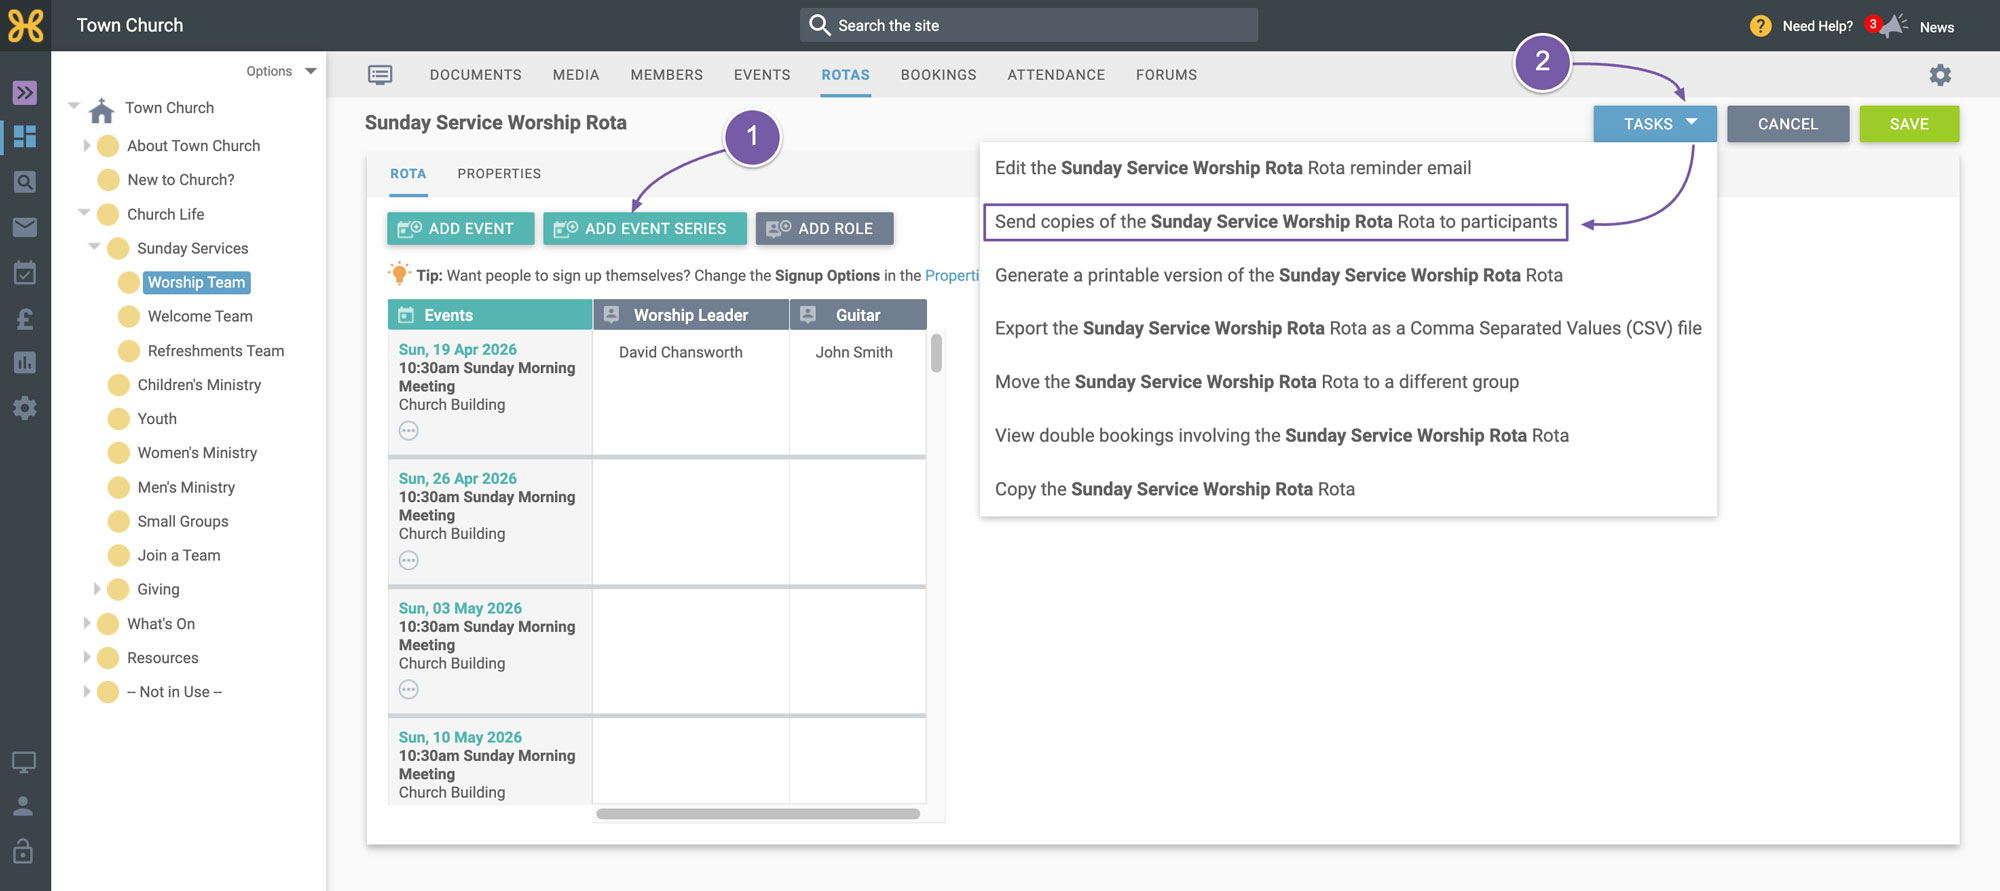The image size is (2000, 891).
Task: Open the Bookings tab
Action: (x=938, y=75)
